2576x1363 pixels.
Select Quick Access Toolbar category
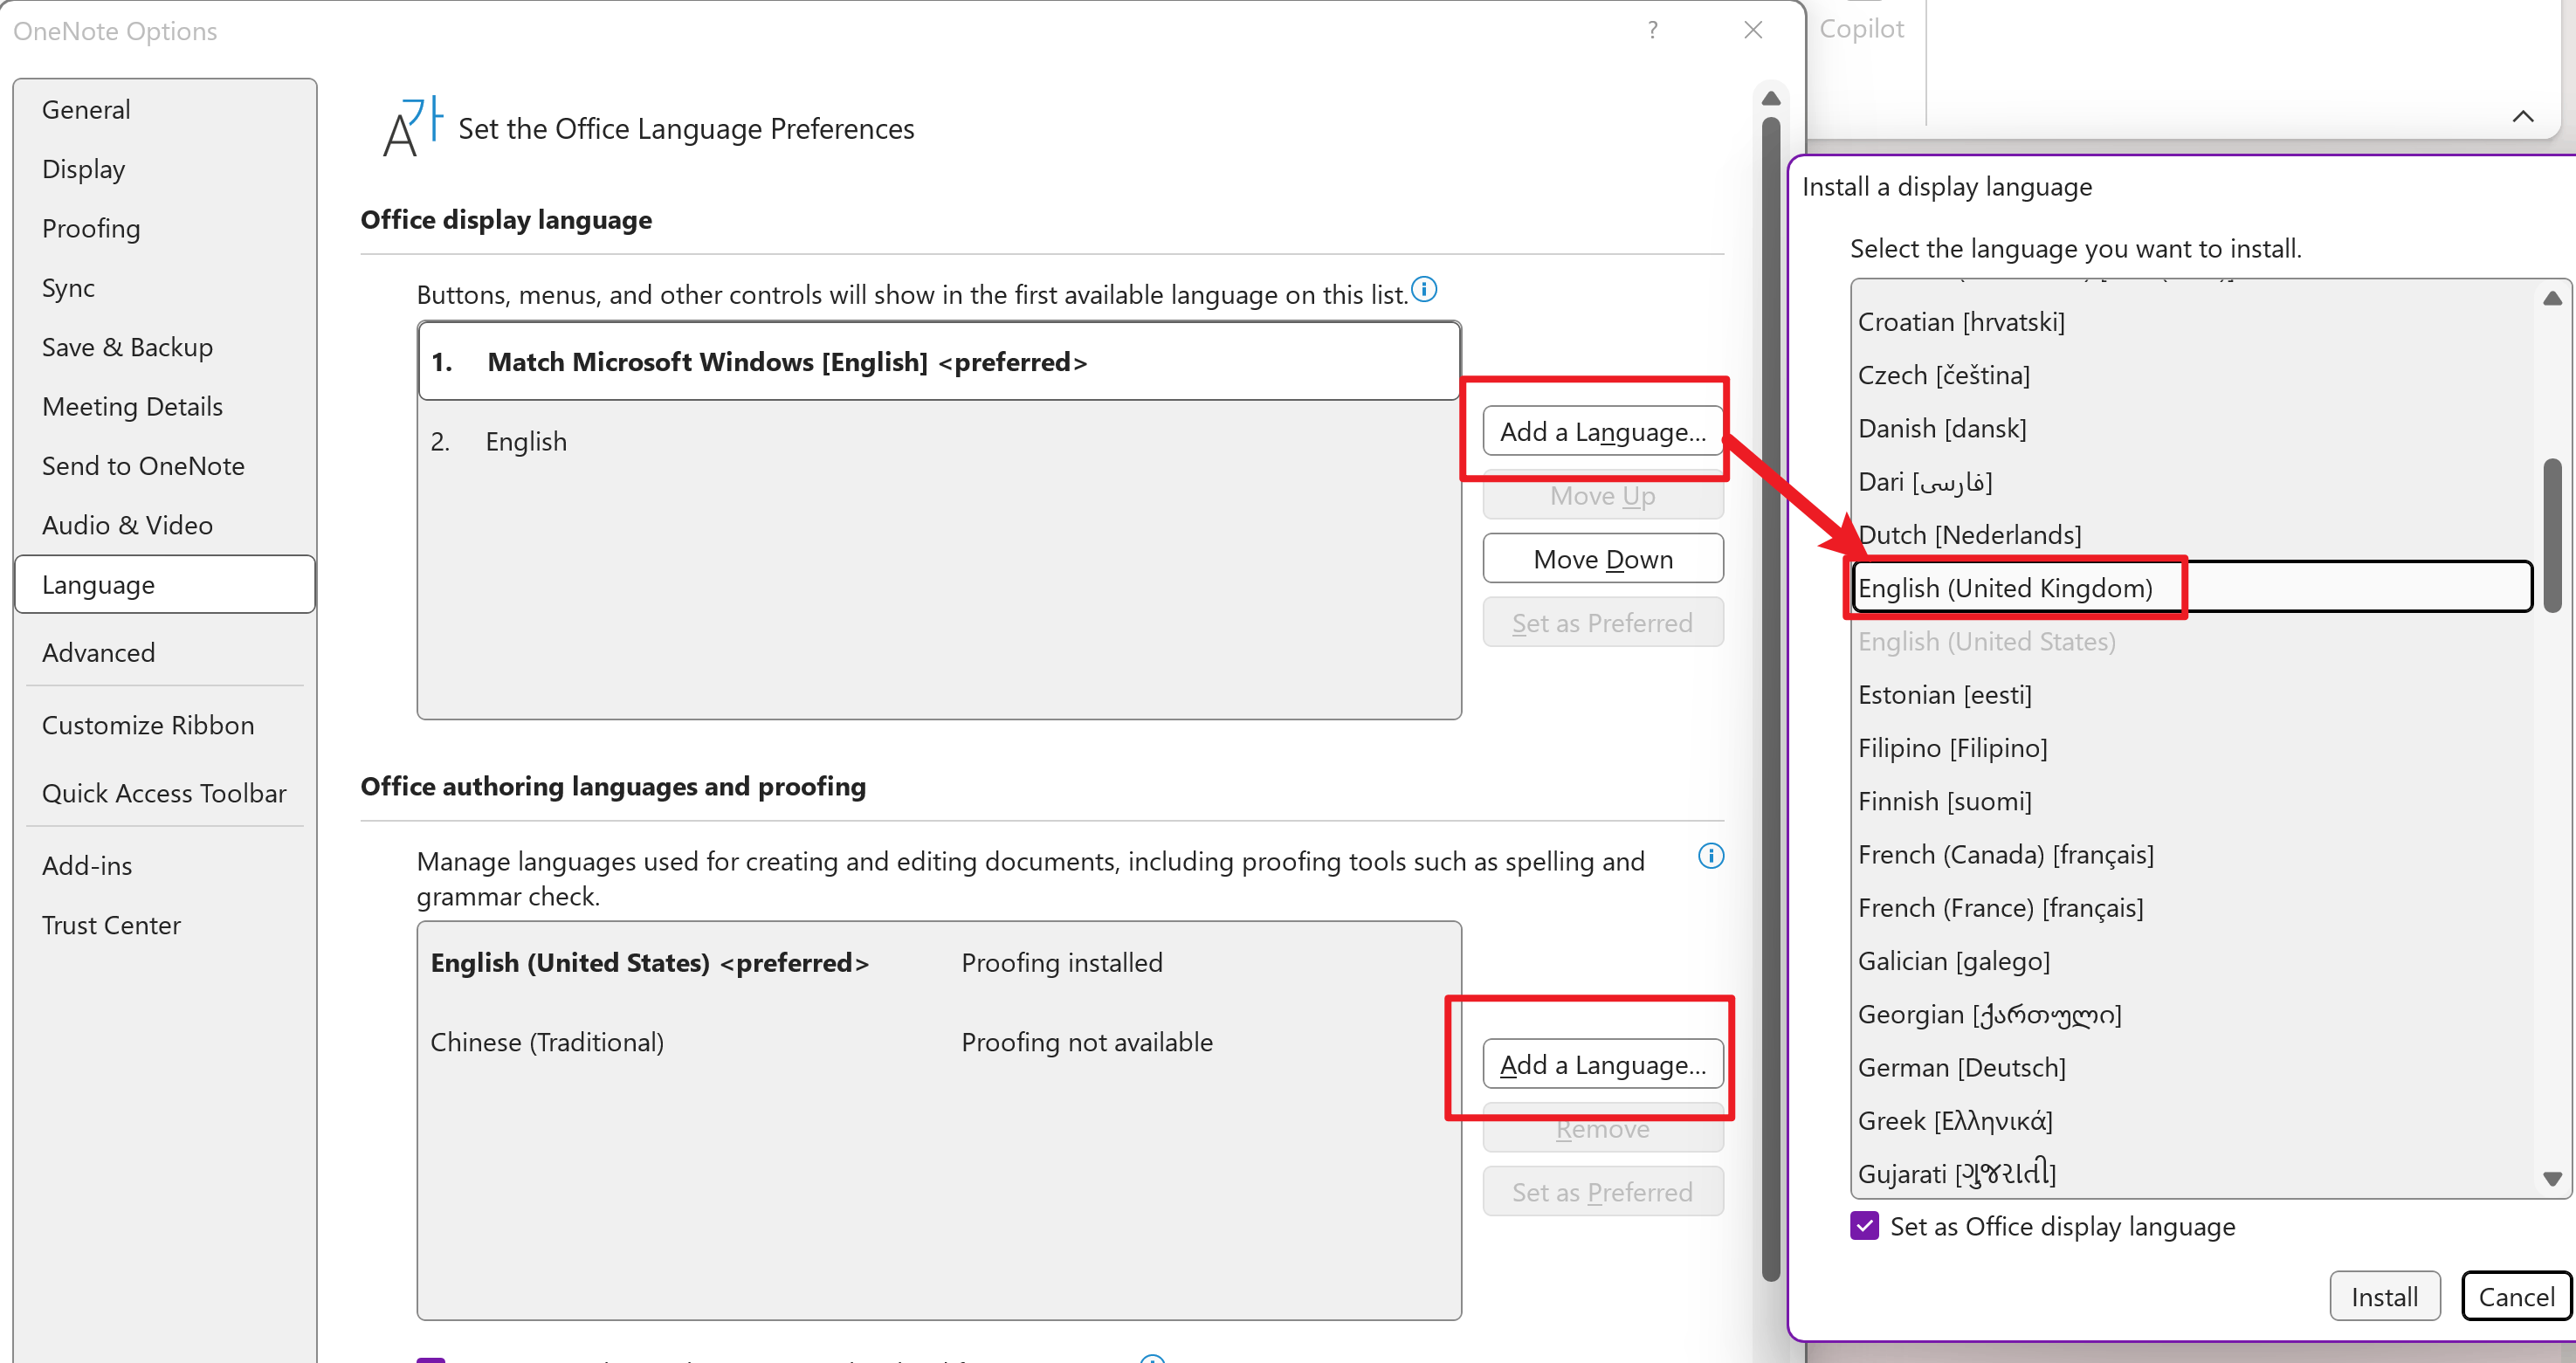(x=166, y=793)
